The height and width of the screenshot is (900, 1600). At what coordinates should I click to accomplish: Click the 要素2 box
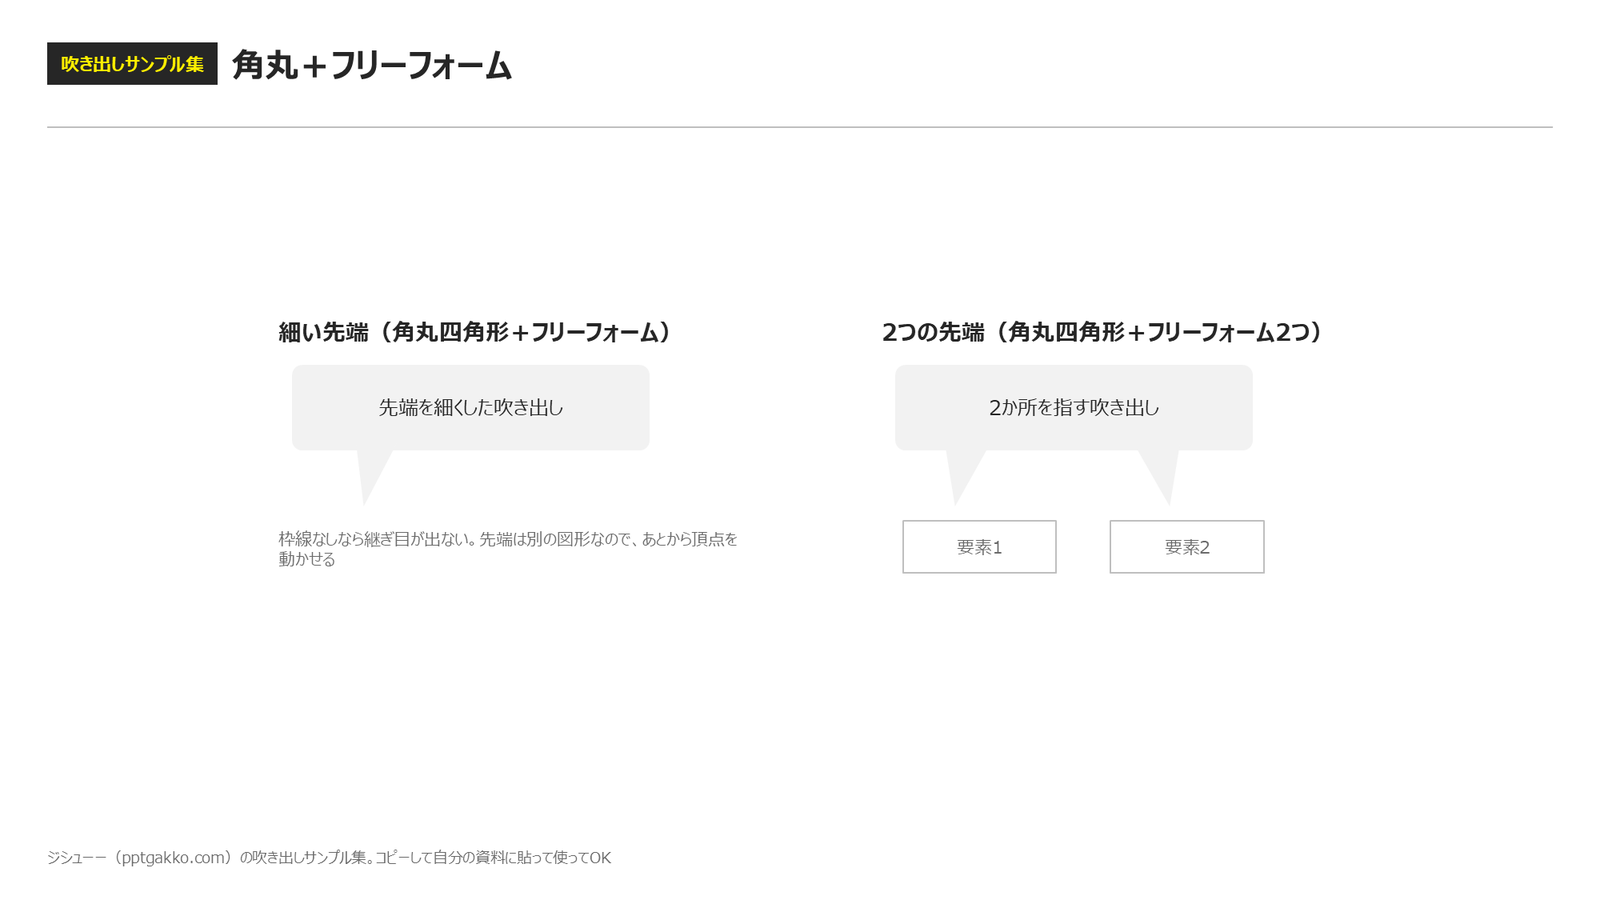[1187, 547]
